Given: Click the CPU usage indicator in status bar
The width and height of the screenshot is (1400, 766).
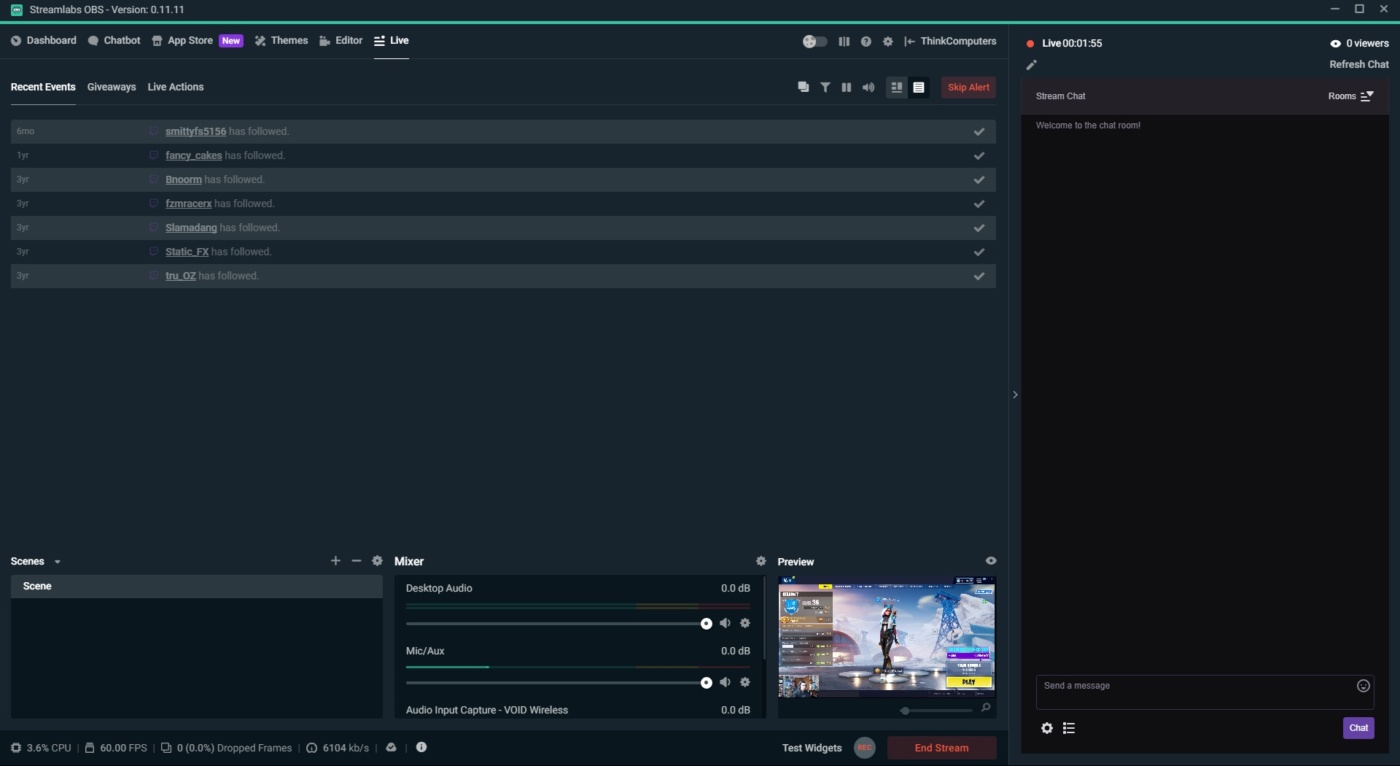Looking at the screenshot, I should point(41,748).
